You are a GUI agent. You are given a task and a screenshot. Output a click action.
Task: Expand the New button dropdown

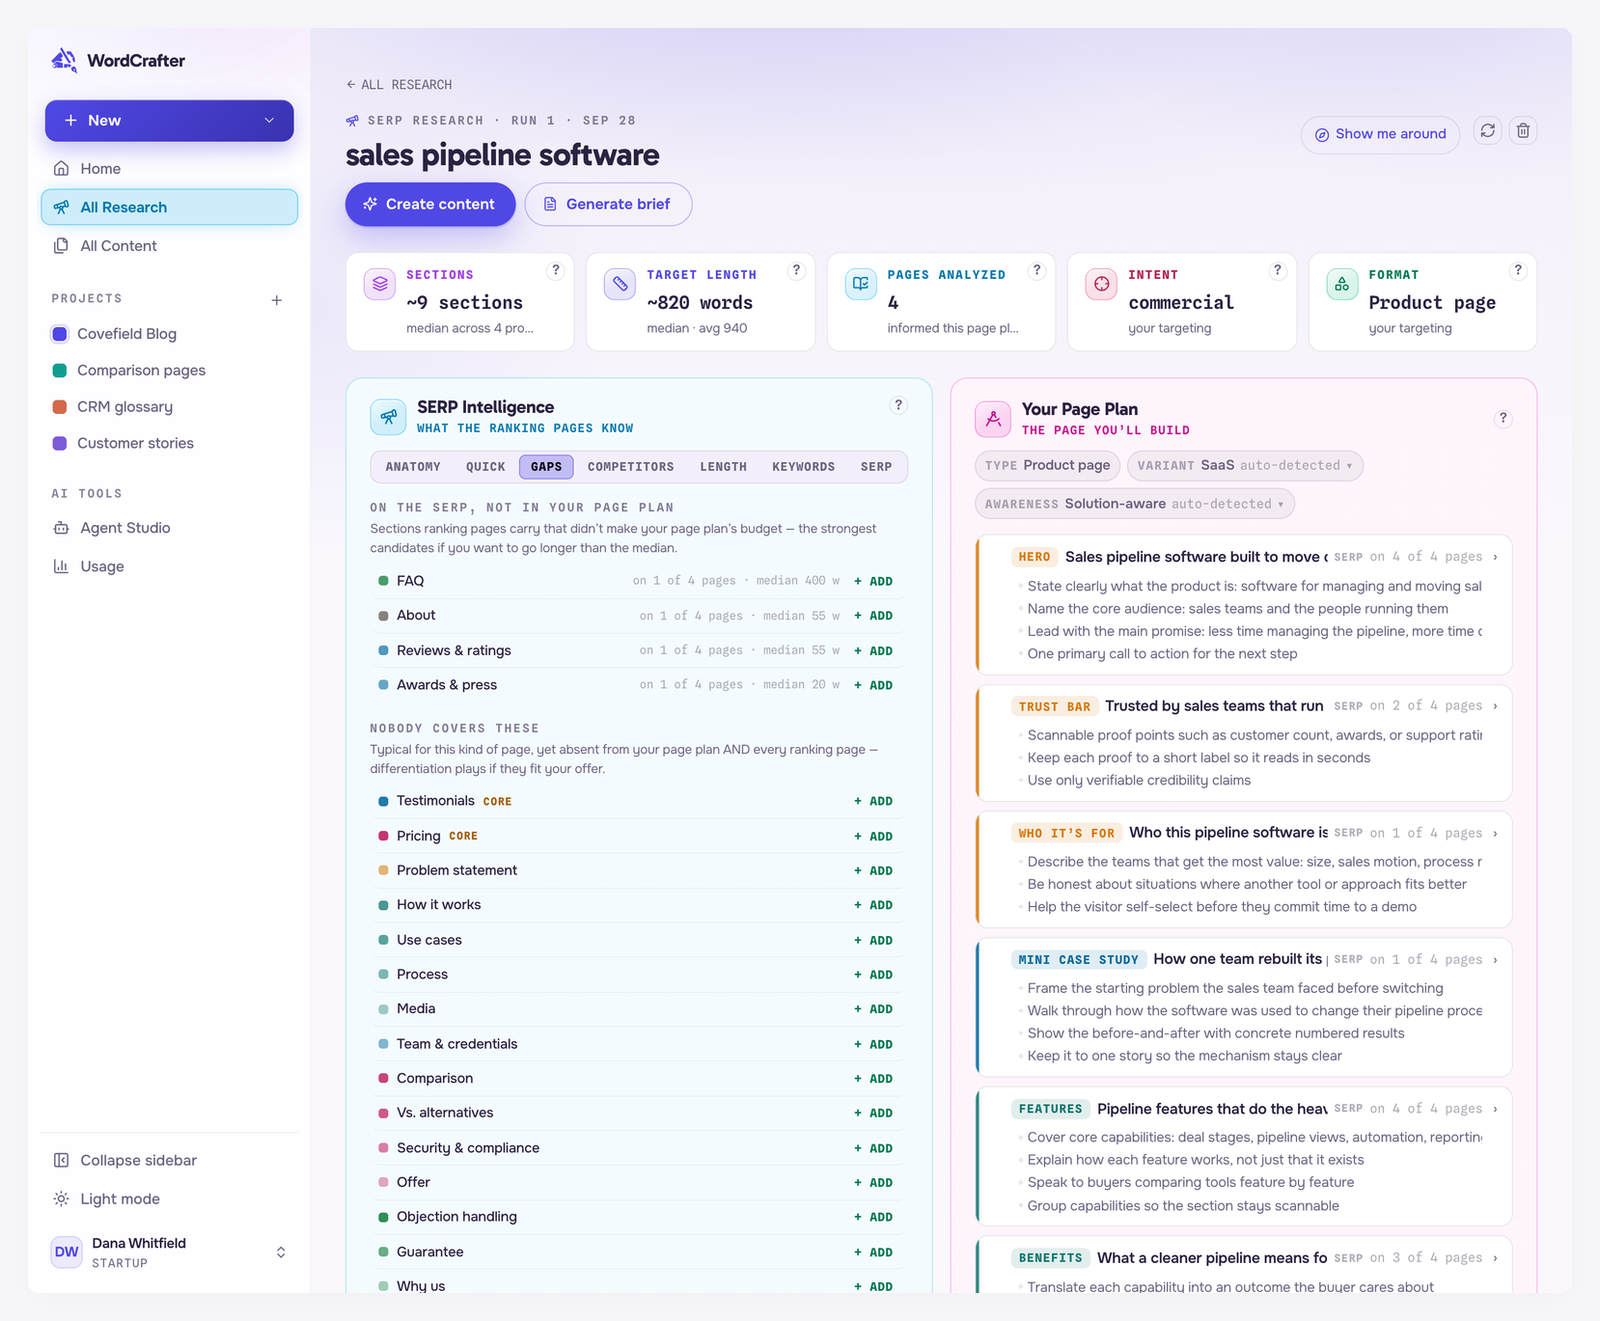[269, 120]
